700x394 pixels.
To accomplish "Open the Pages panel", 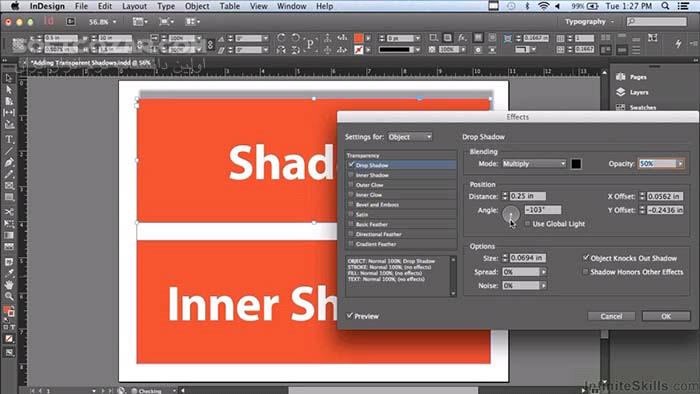I will coord(631,77).
